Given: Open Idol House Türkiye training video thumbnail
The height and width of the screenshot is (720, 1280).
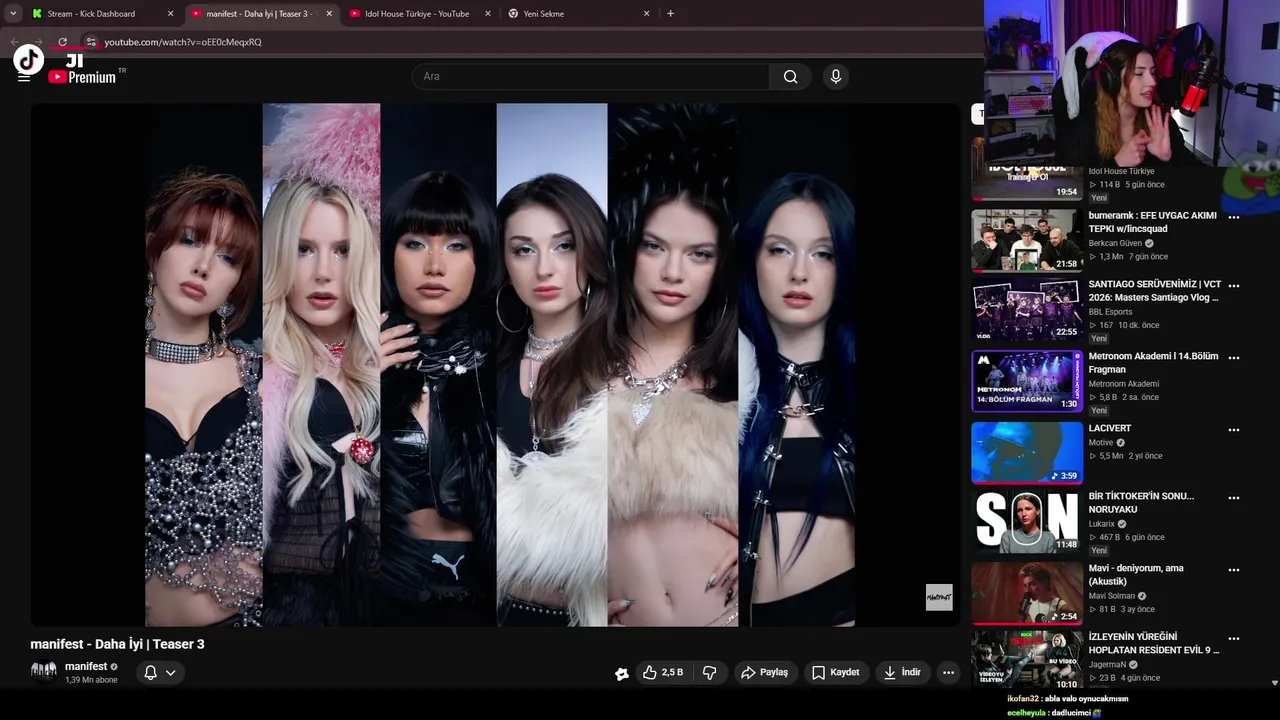Looking at the screenshot, I should coord(1027,182).
